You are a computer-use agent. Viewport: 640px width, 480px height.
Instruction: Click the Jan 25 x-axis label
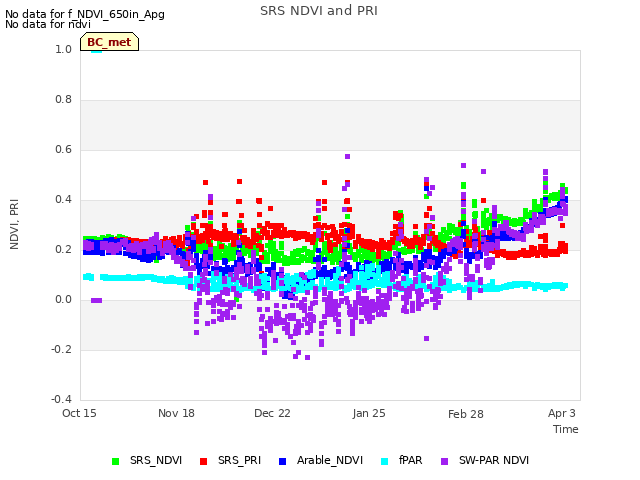369,413
